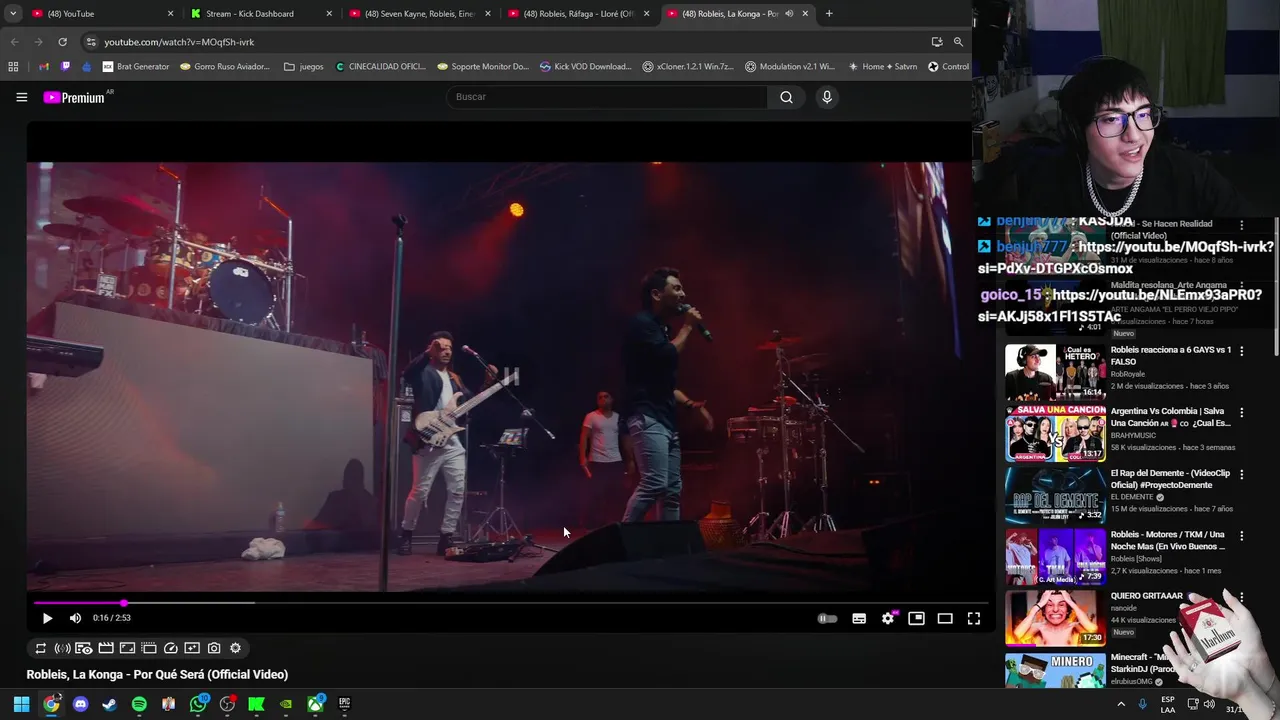
Task: Switch to the 'Seven Kayne, Robleis' tab
Action: tap(418, 14)
